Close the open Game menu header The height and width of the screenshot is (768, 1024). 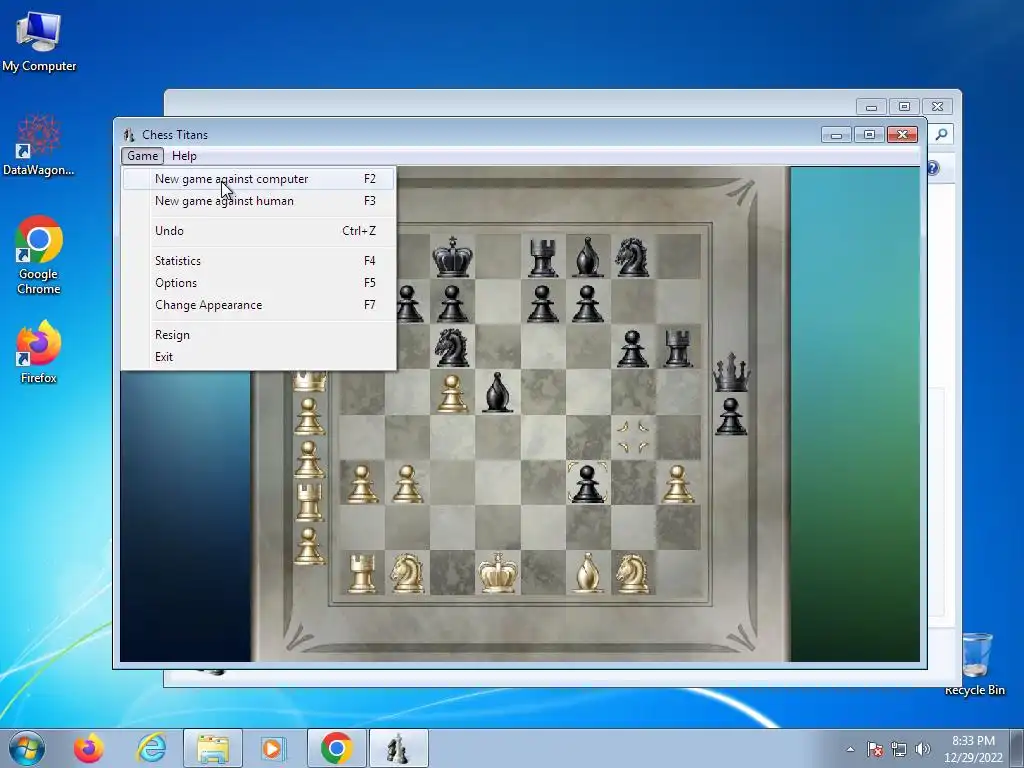pos(142,156)
